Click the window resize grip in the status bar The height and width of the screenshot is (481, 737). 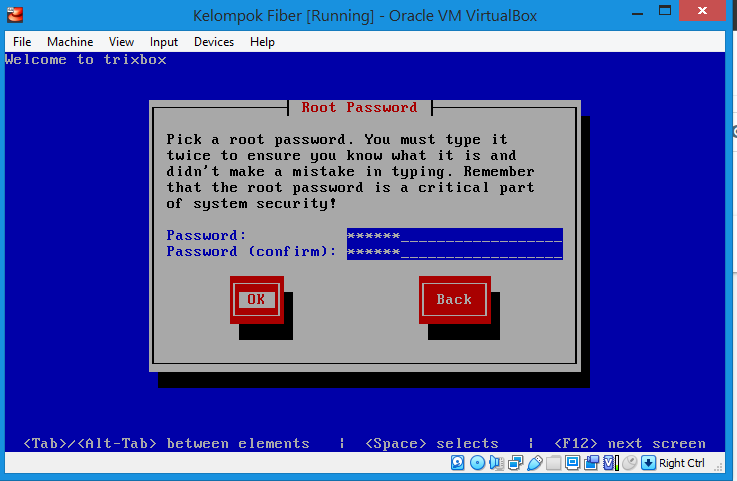click(719, 467)
